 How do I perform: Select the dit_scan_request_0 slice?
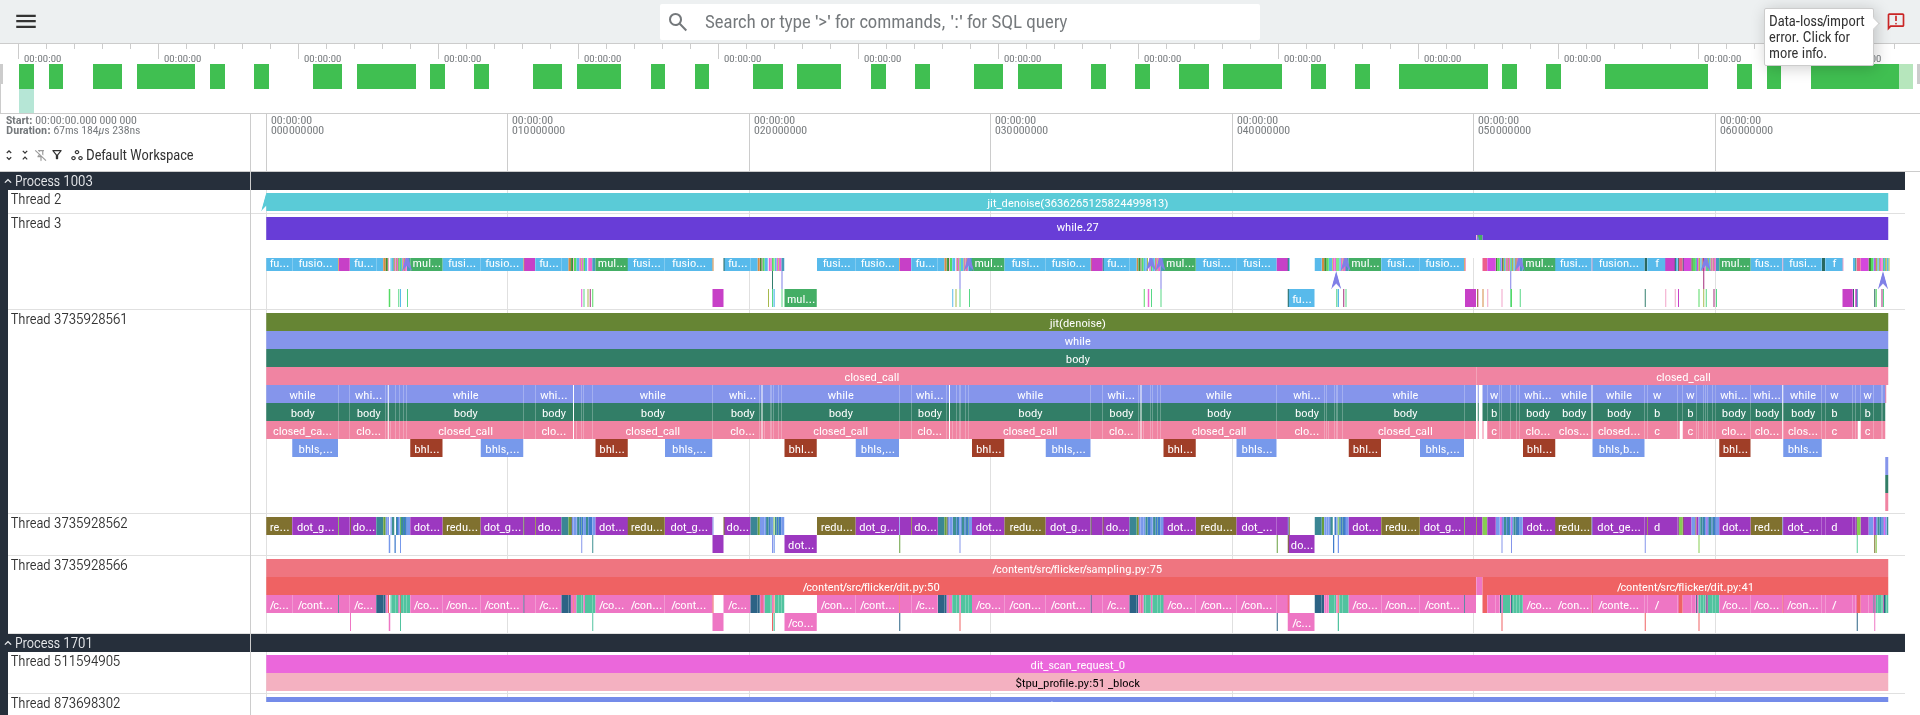(1077, 665)
